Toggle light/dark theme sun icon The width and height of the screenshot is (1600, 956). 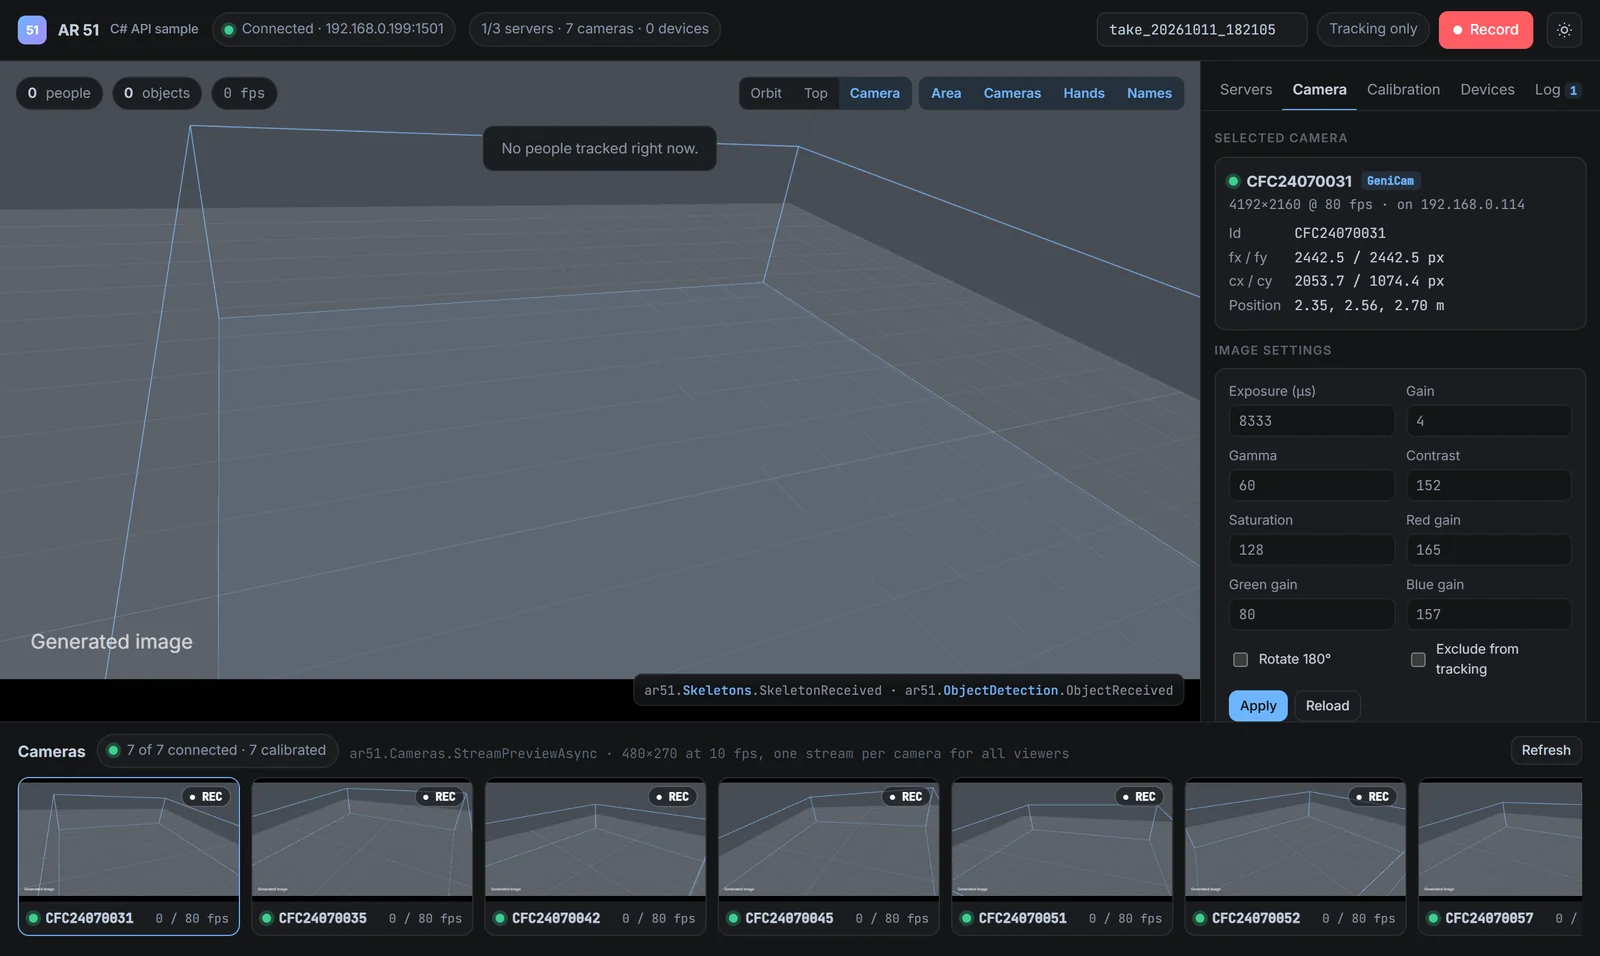(x=1564, y=30)
